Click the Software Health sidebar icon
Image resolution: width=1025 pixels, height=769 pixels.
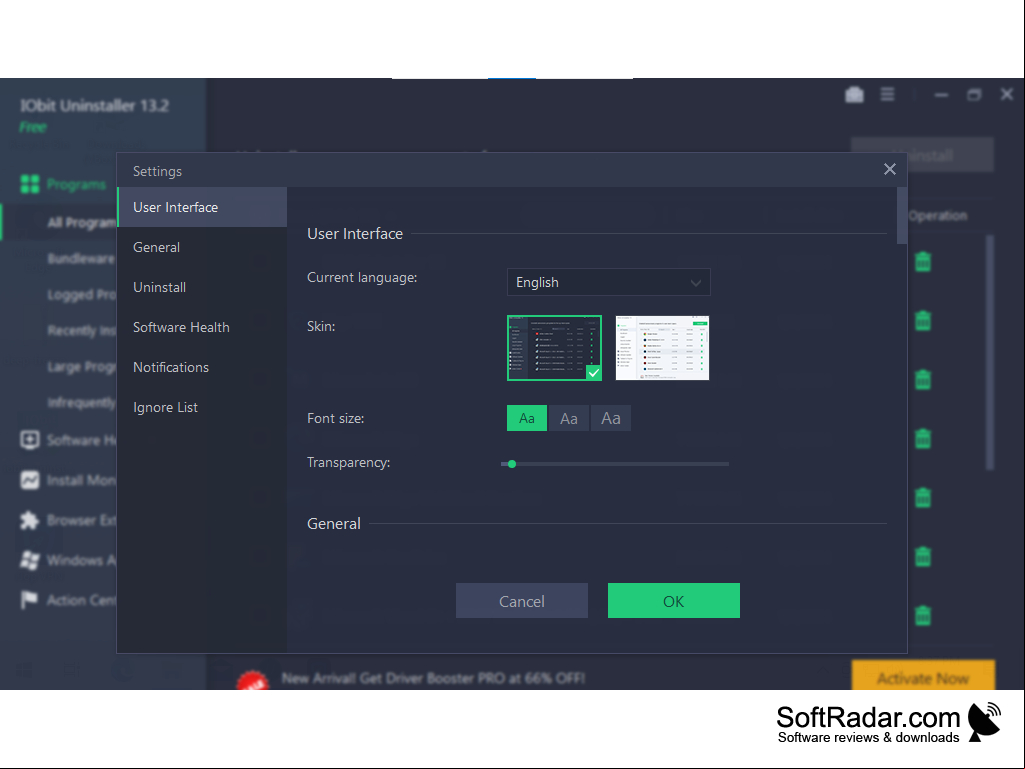[x=29, y=439]
